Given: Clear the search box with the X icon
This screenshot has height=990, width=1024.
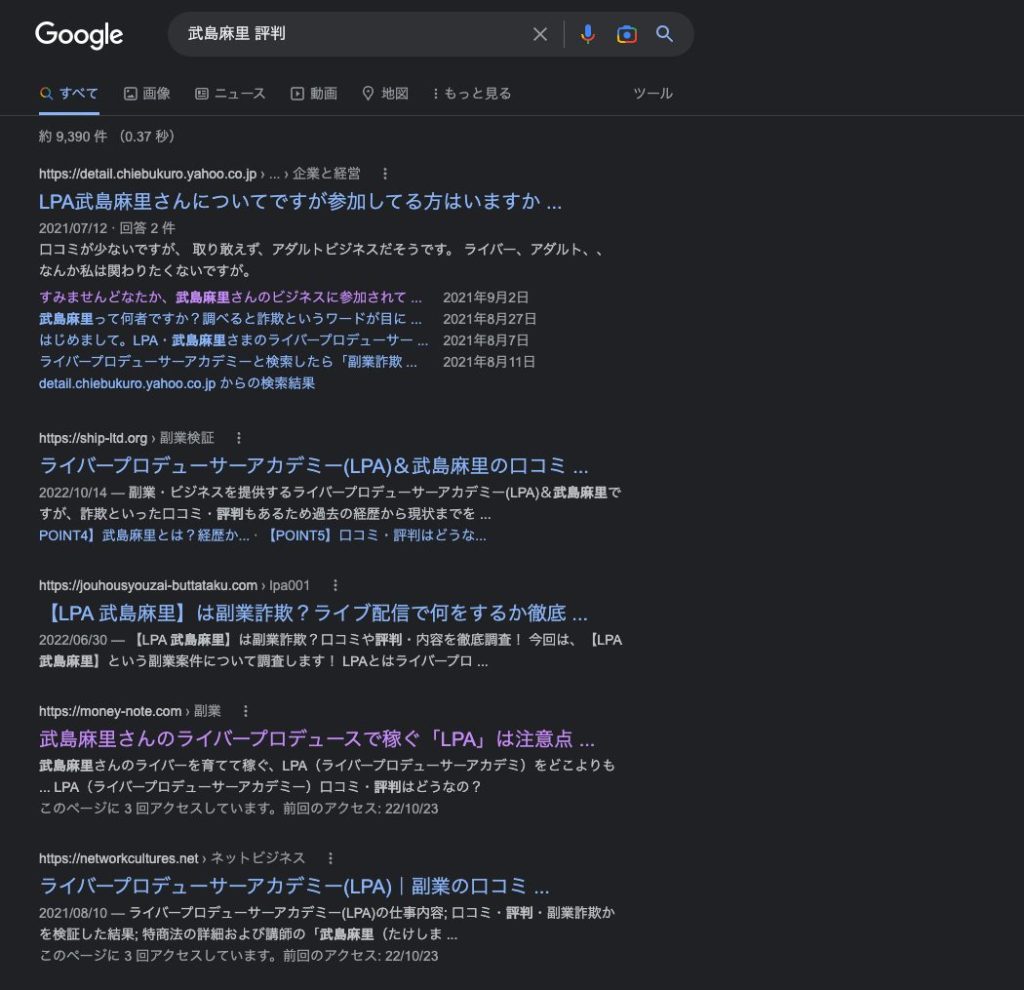Looking at the screenshot, I should [540, 35].
